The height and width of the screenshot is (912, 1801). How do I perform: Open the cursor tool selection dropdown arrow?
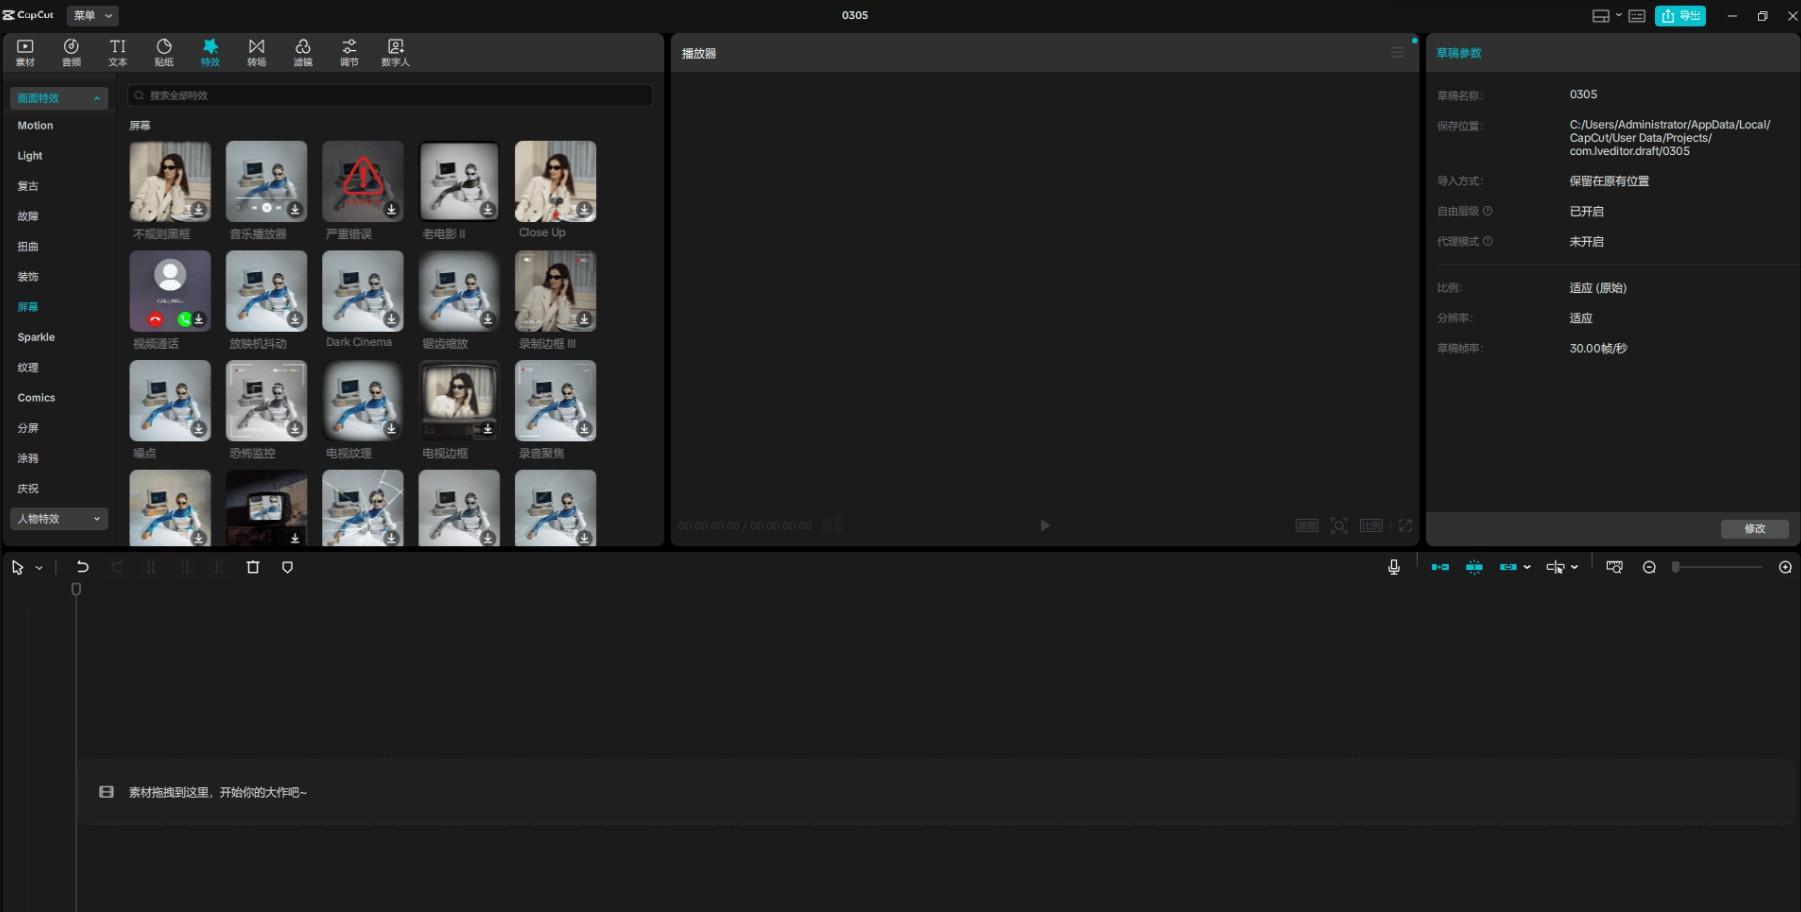pyautogui.click(x=39, y=568)
